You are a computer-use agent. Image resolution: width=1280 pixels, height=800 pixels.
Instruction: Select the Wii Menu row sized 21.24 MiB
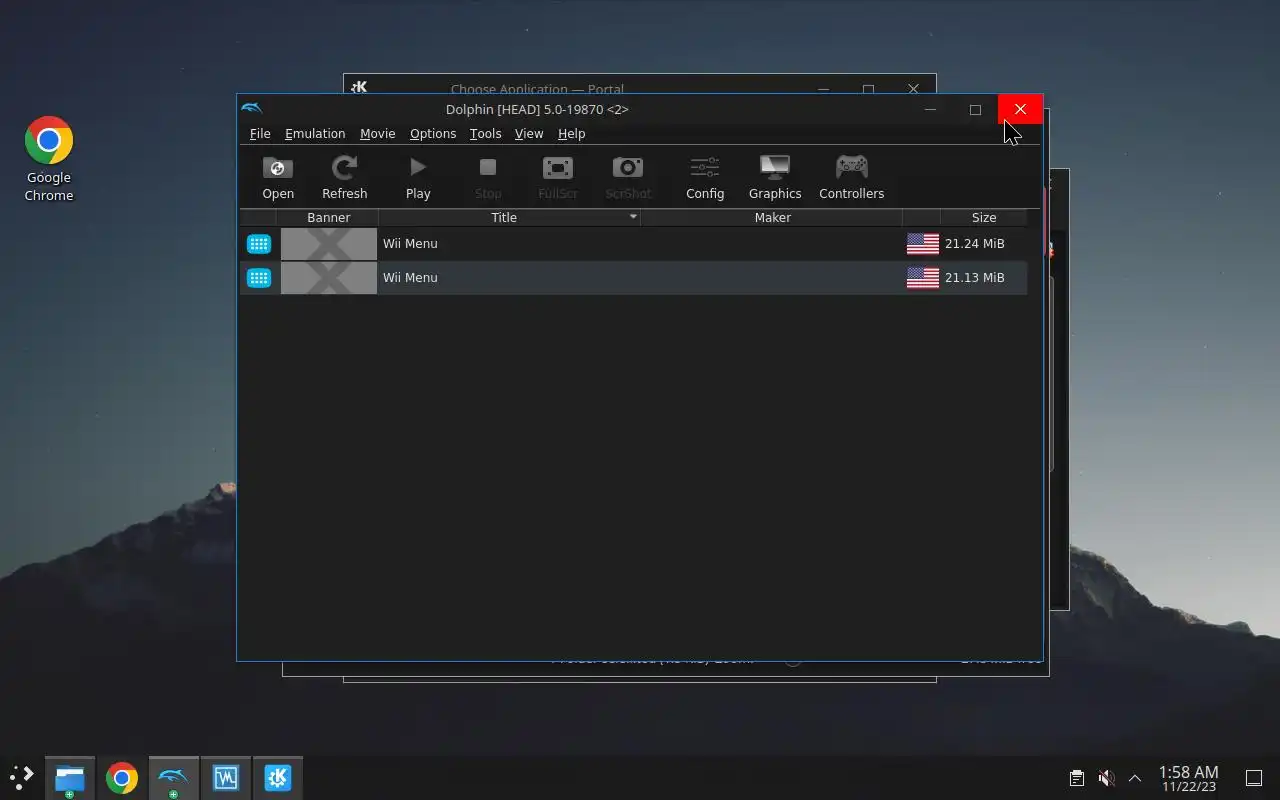pos(634,244)
